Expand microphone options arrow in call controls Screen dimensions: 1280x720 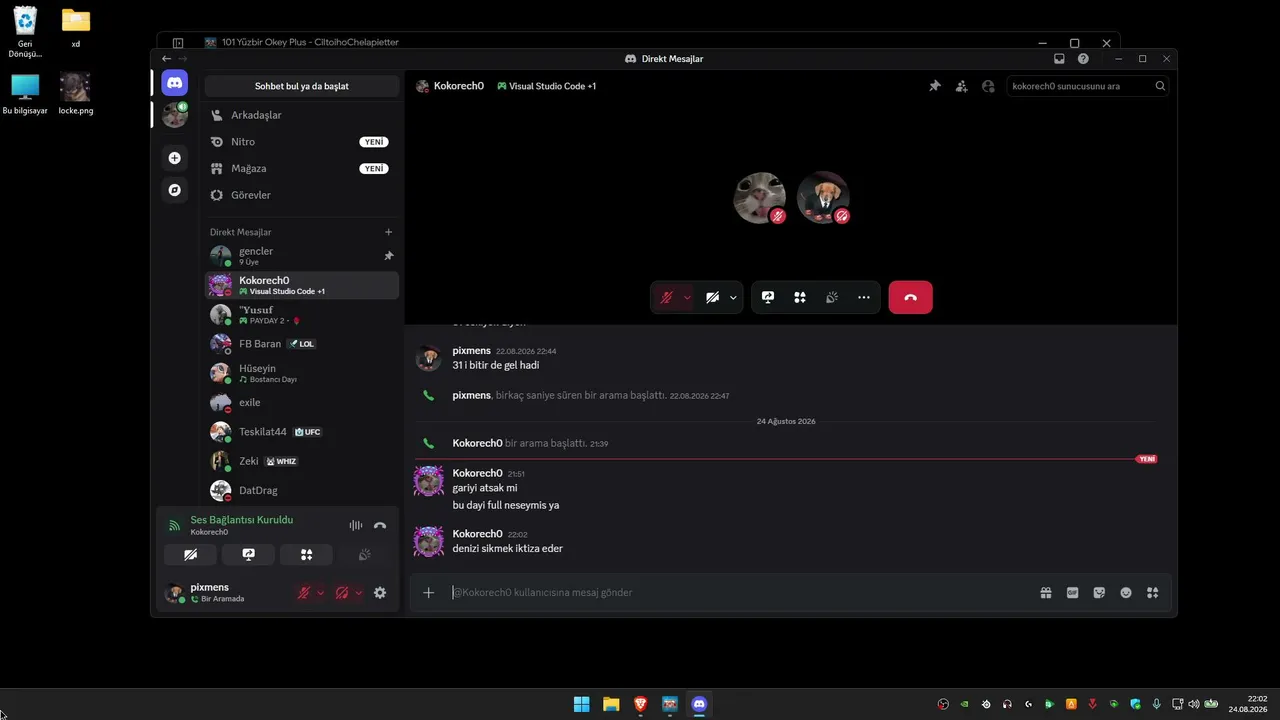click(687, 297)
